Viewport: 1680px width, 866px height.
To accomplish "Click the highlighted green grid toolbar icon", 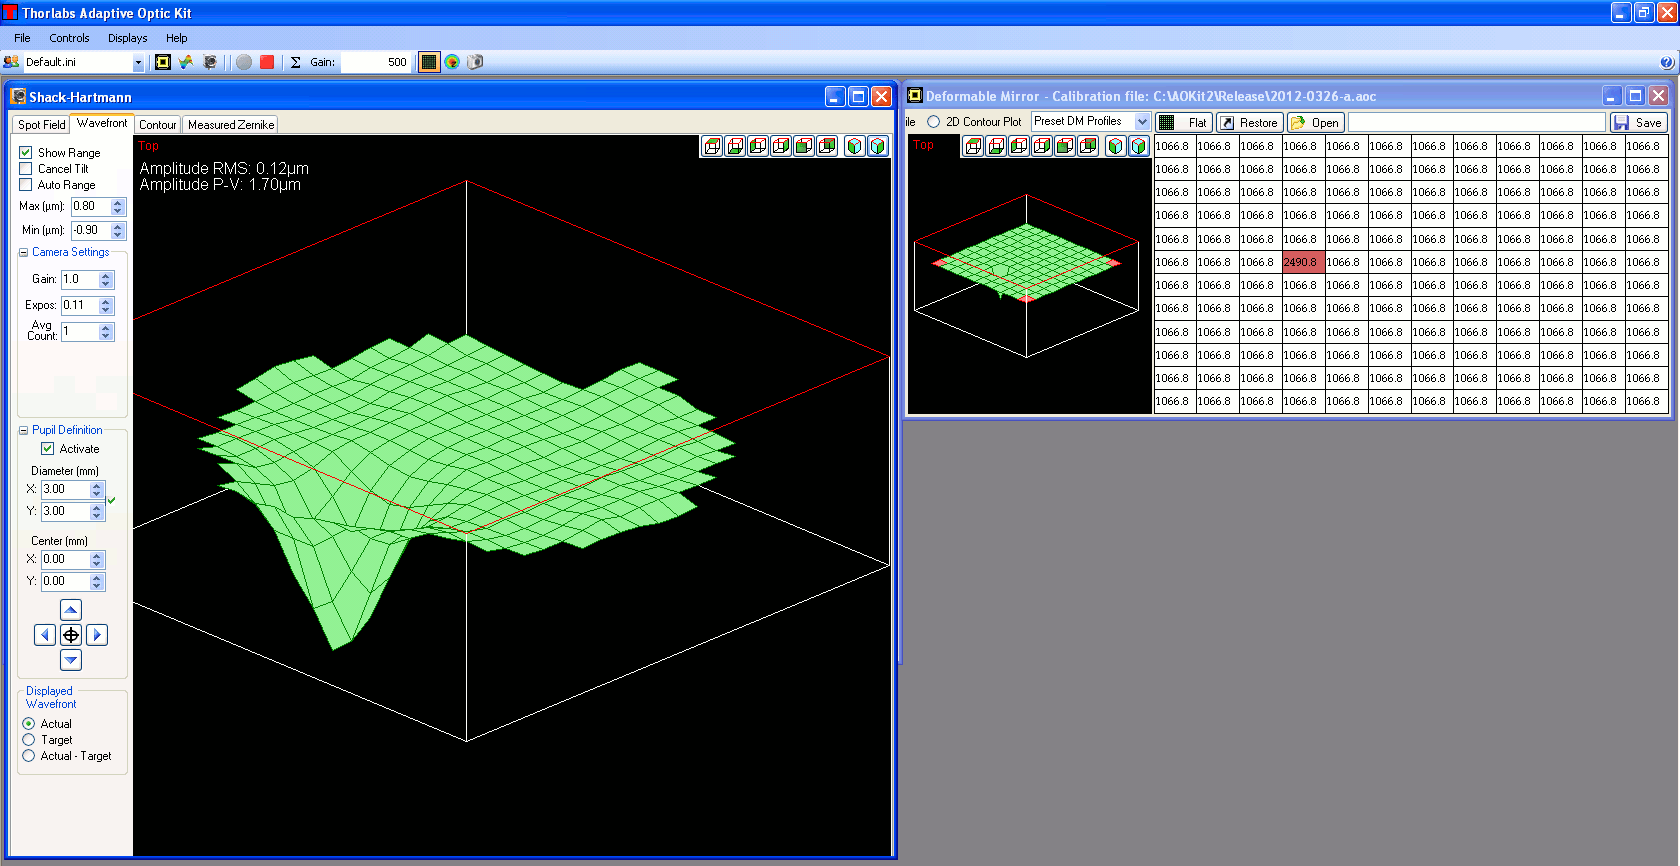I will [429, 62].
